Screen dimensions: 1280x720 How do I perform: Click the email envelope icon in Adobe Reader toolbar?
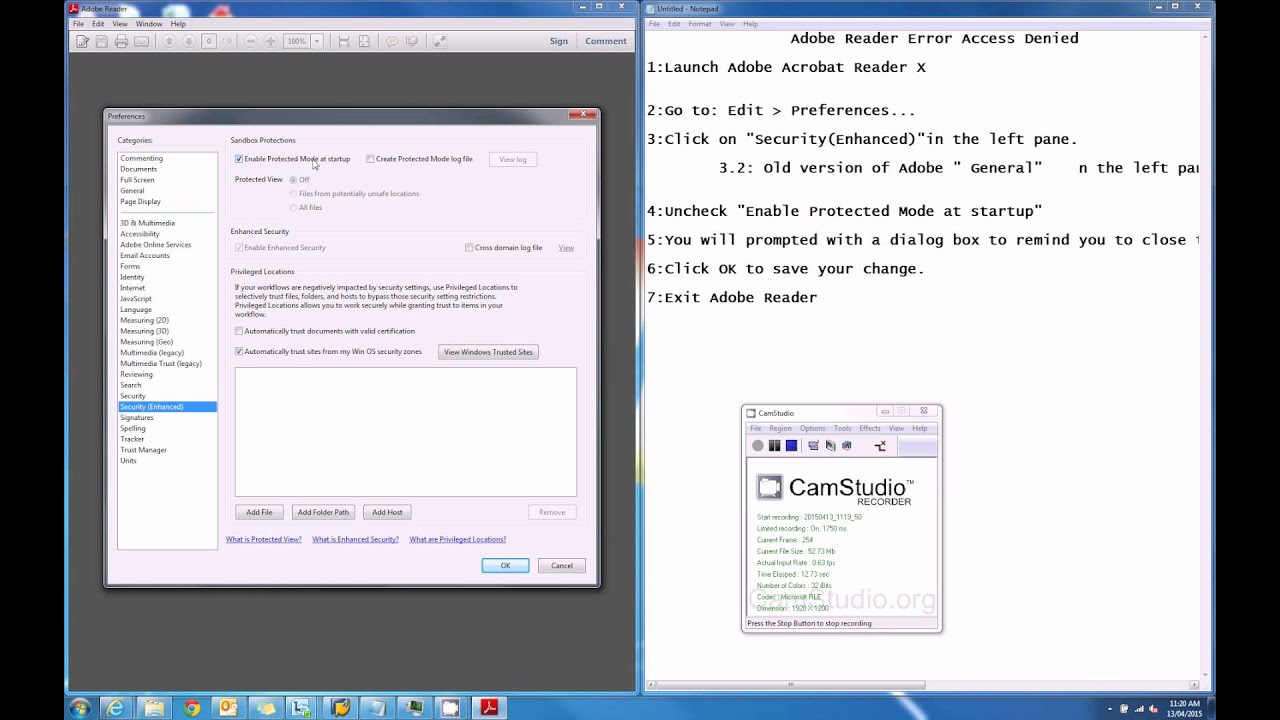(x=141, y=41)
